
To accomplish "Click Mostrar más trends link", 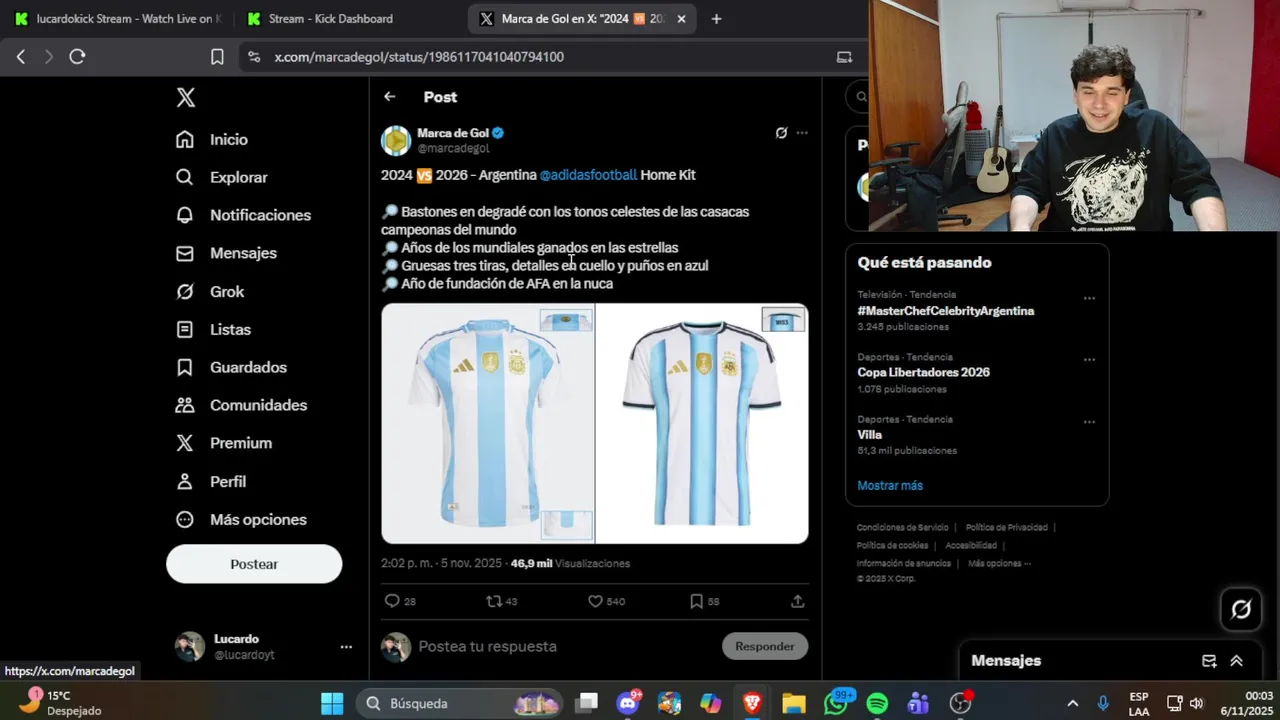I will (890, 485).
